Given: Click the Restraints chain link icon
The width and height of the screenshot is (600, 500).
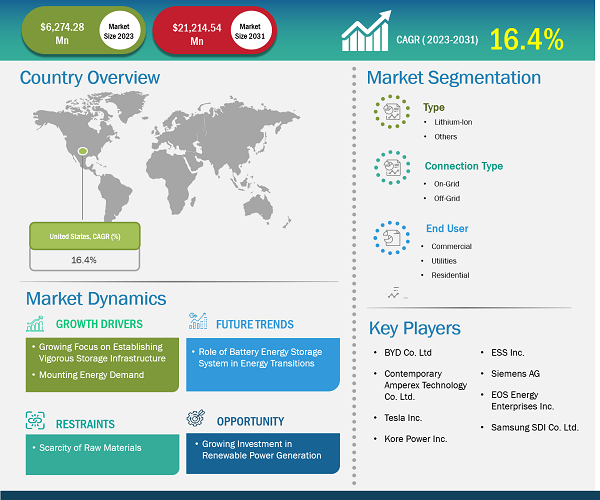Looking at the screenshot, I should pyautogui.click(x=35, y=420).
